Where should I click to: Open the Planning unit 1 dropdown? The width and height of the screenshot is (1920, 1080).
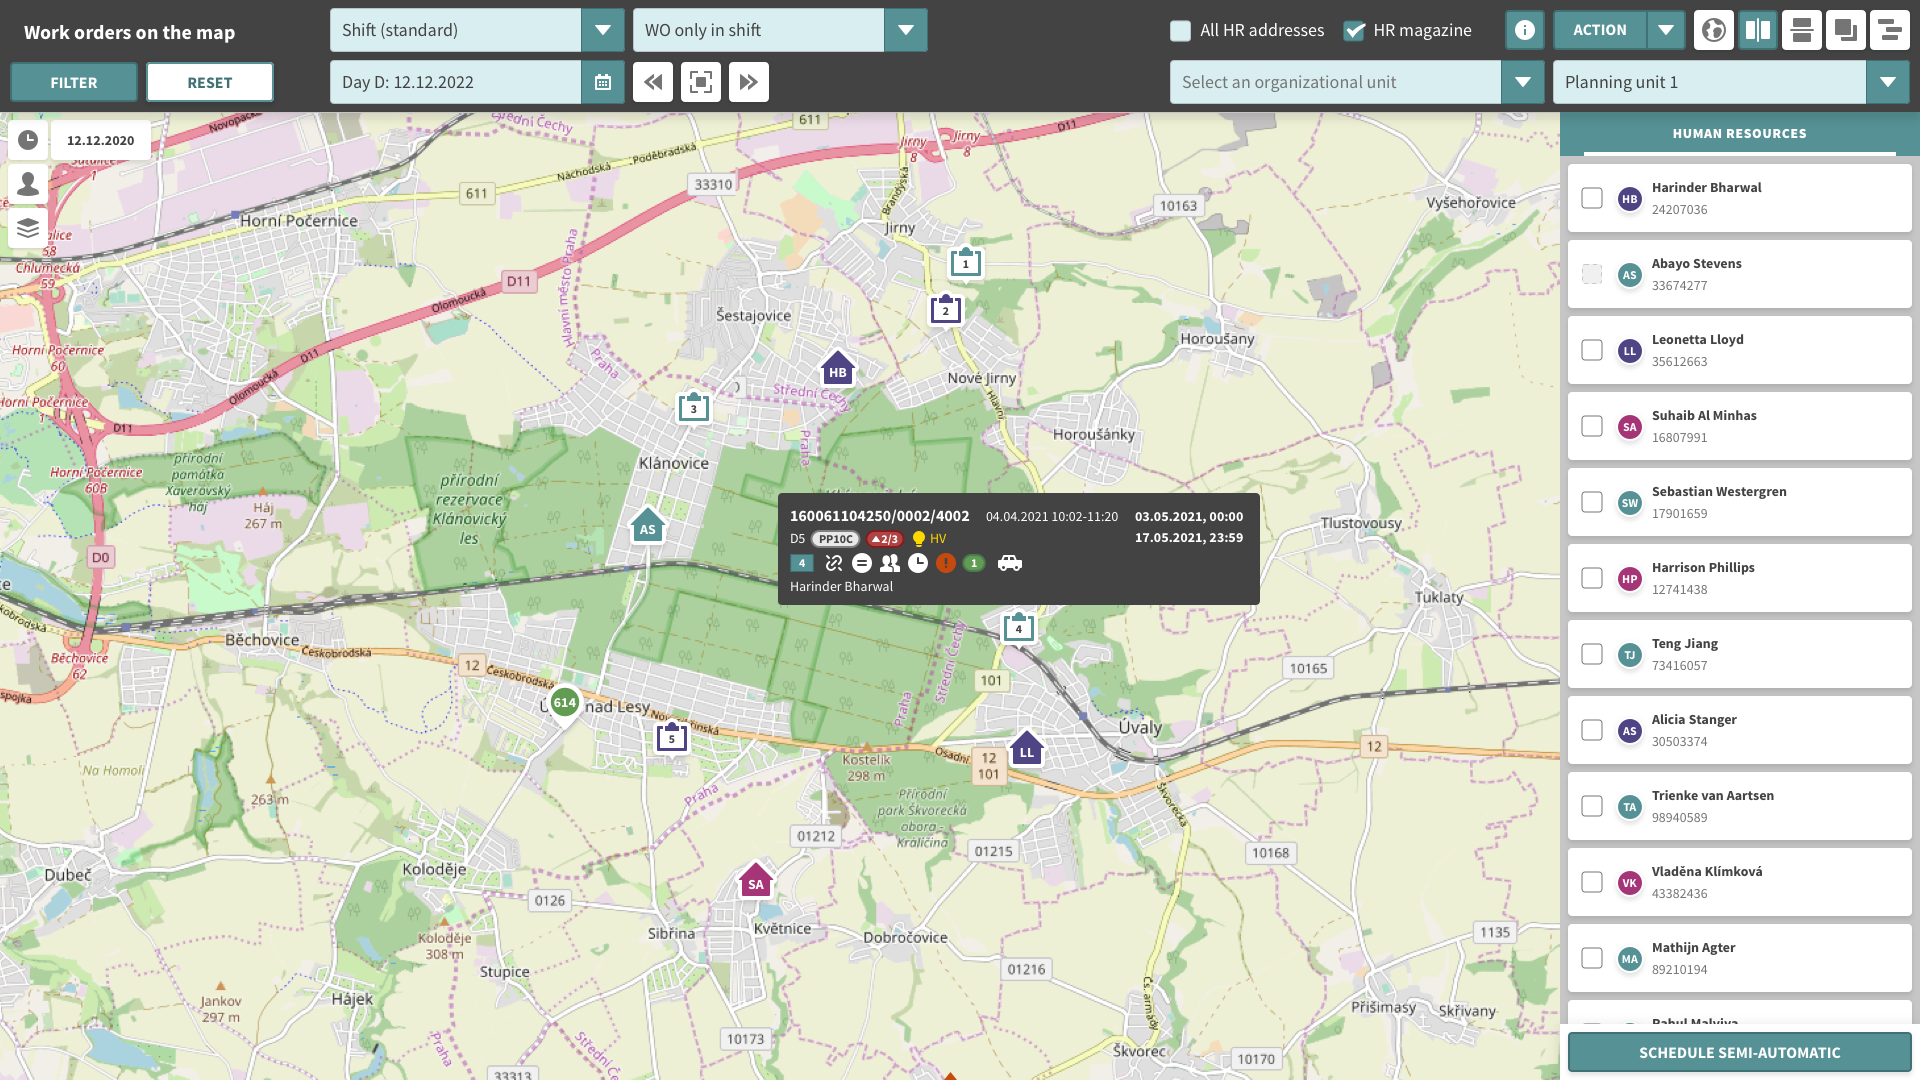(1731, 82)
